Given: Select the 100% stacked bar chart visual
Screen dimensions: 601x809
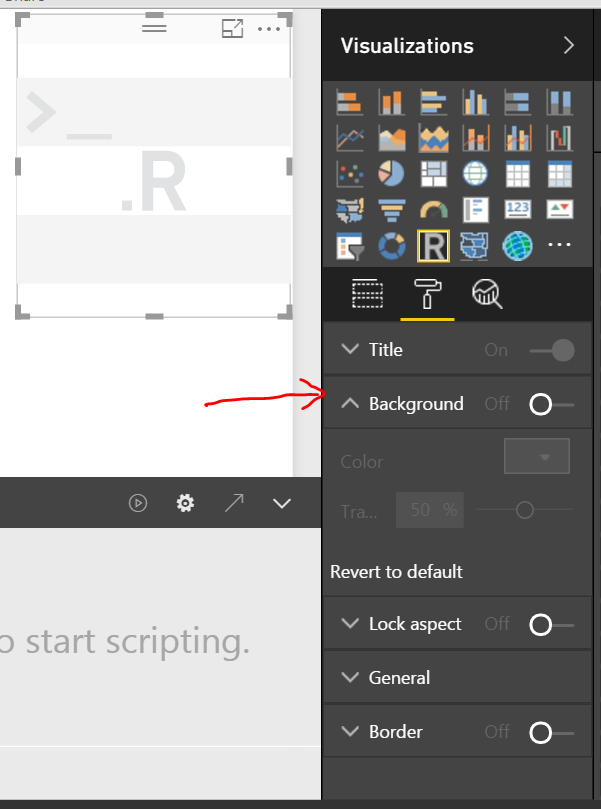Looking at the screenshot, I should (517, 102).
